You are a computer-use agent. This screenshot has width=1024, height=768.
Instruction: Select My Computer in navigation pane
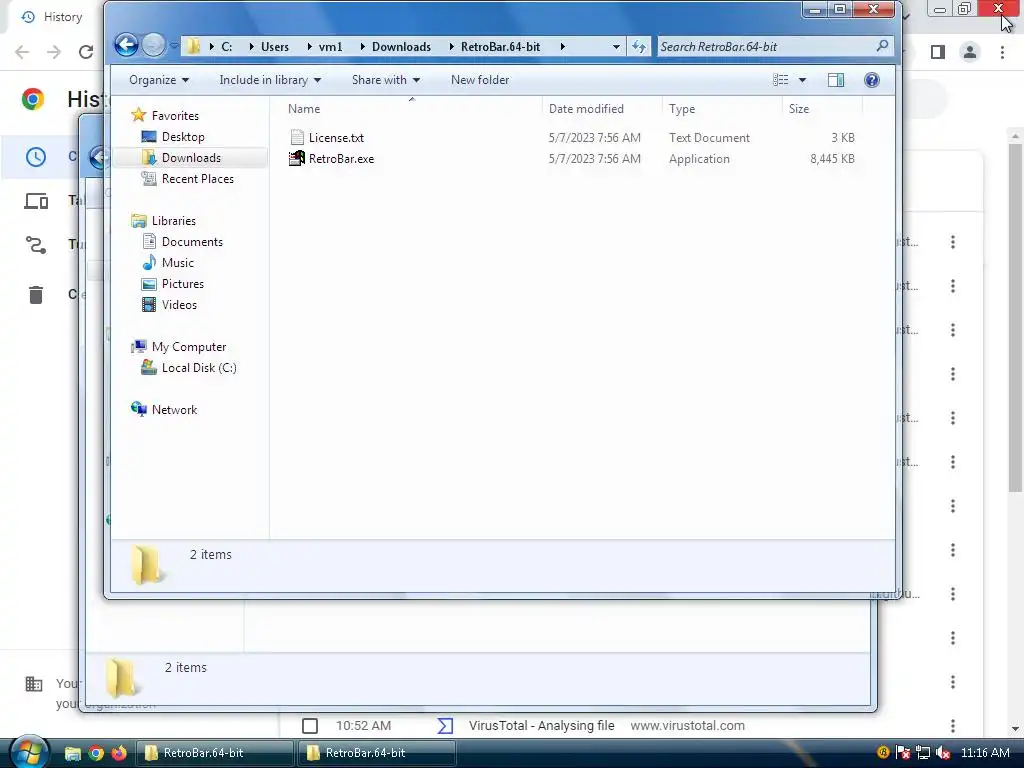click(x=189, y=347)
